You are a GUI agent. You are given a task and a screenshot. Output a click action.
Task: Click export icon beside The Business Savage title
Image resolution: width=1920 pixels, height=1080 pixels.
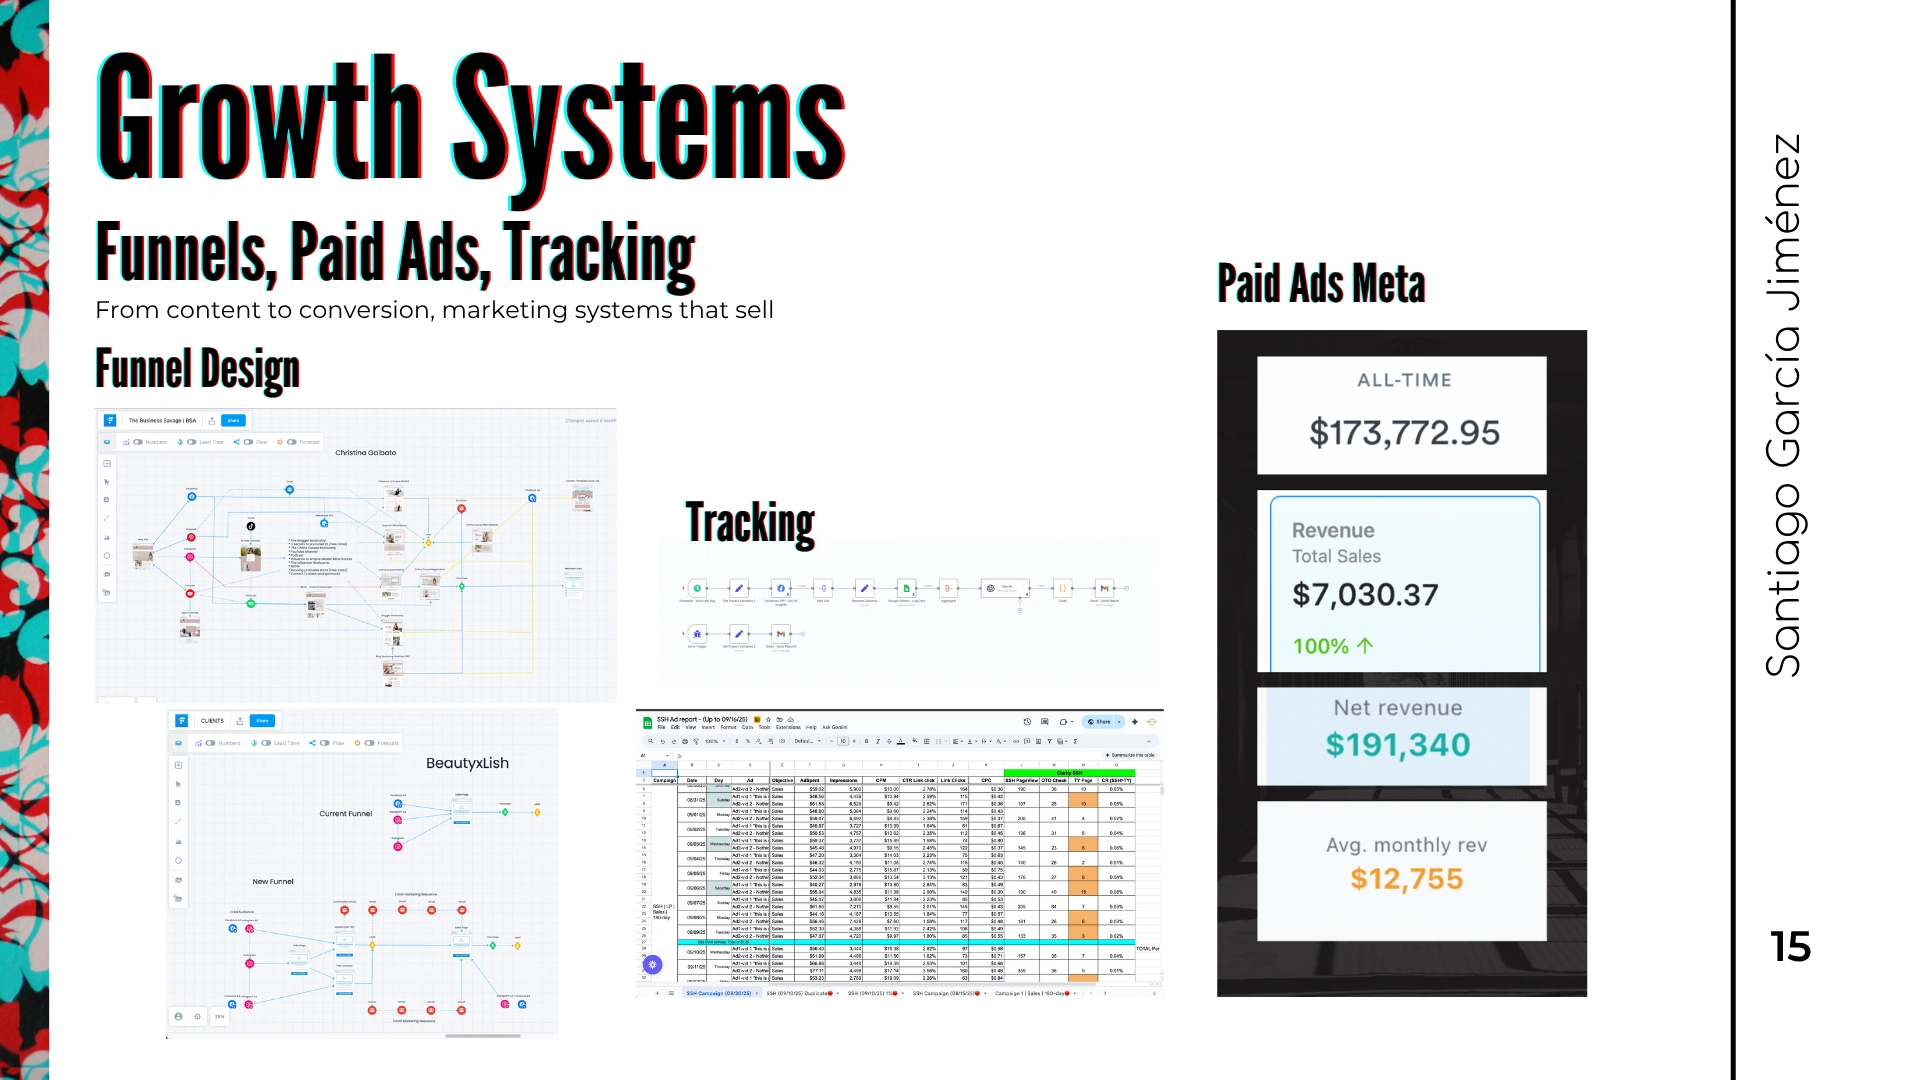tap(212, 421)
